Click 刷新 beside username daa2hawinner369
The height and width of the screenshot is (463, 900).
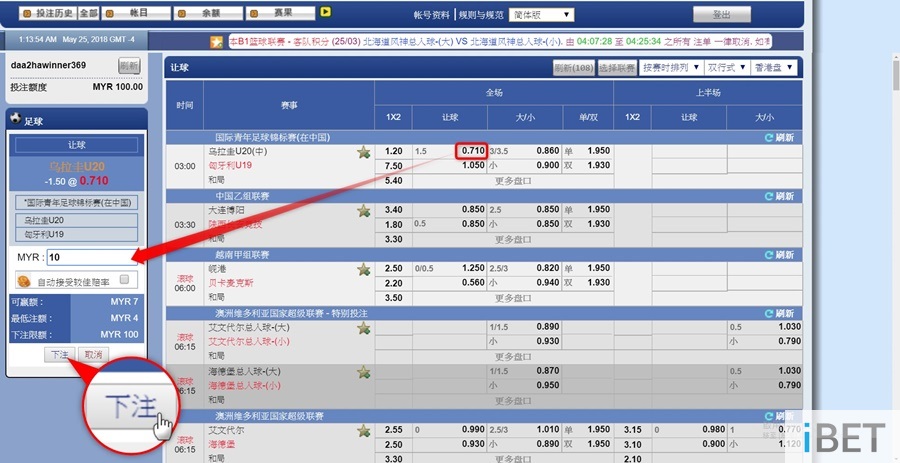(129, 66)
